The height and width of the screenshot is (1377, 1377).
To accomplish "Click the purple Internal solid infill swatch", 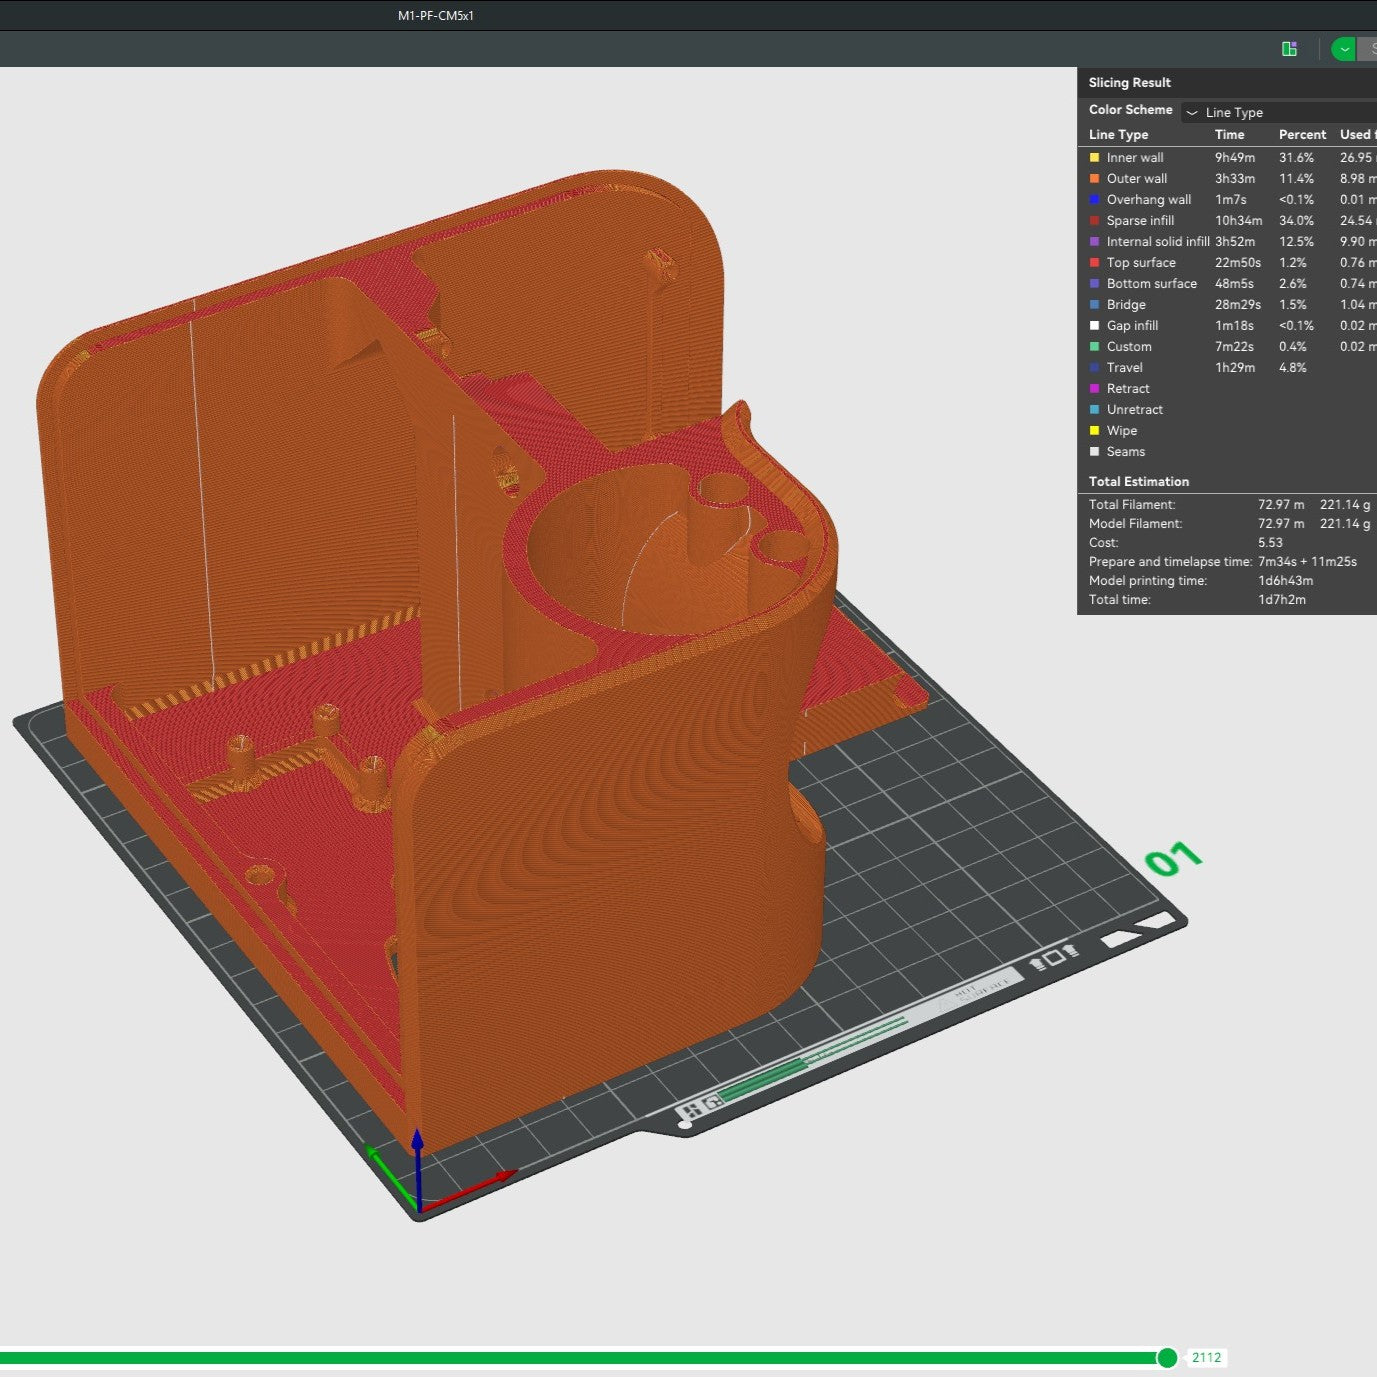I will pyautogui.click(x=1094, y=242).
